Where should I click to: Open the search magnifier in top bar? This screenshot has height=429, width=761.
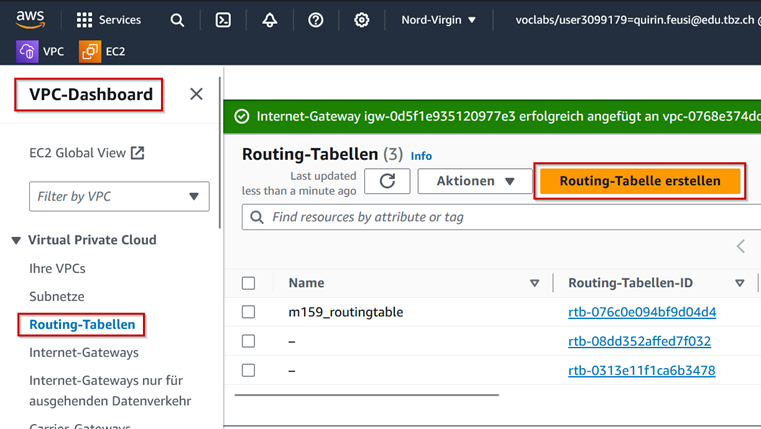click(177, 20)
